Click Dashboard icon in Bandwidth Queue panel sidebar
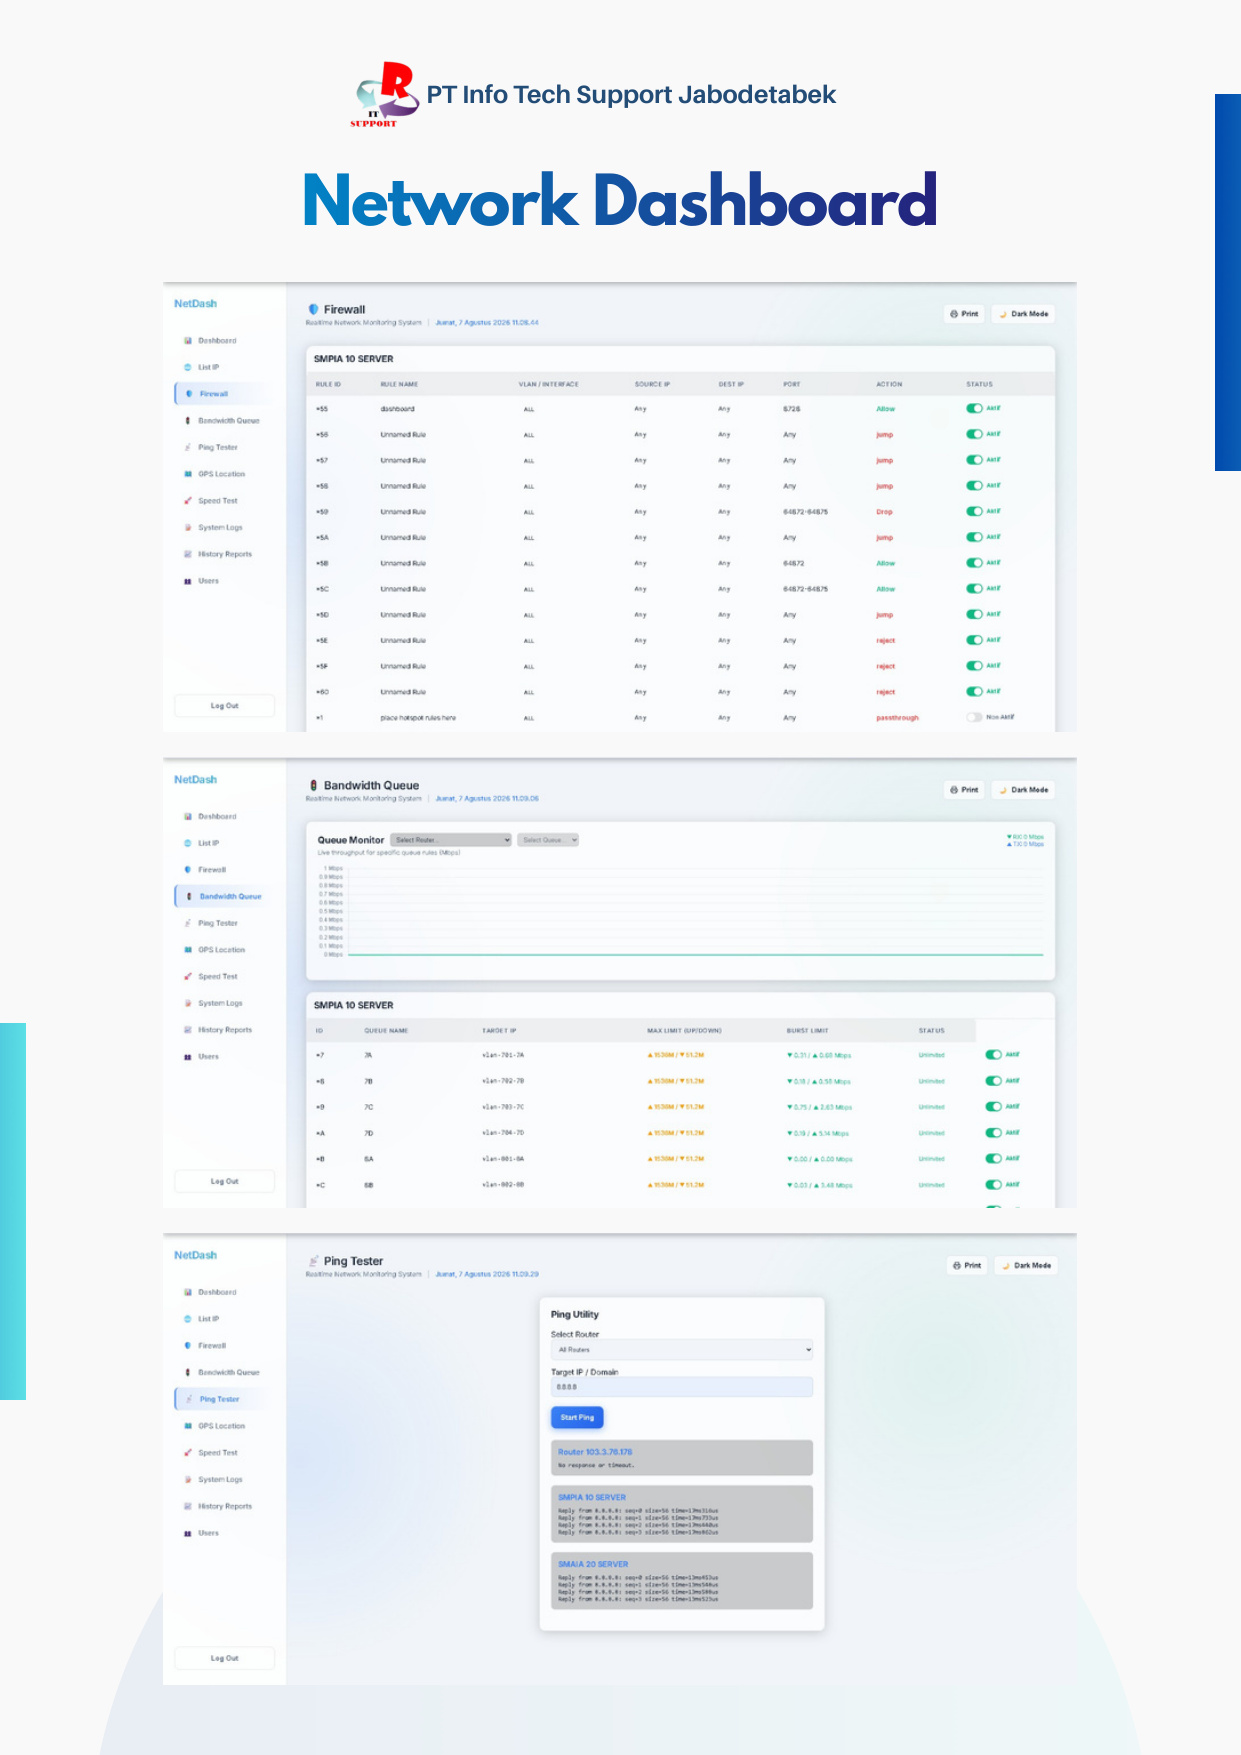This screenshot has height=1755, width=1241. pos(188,817)
